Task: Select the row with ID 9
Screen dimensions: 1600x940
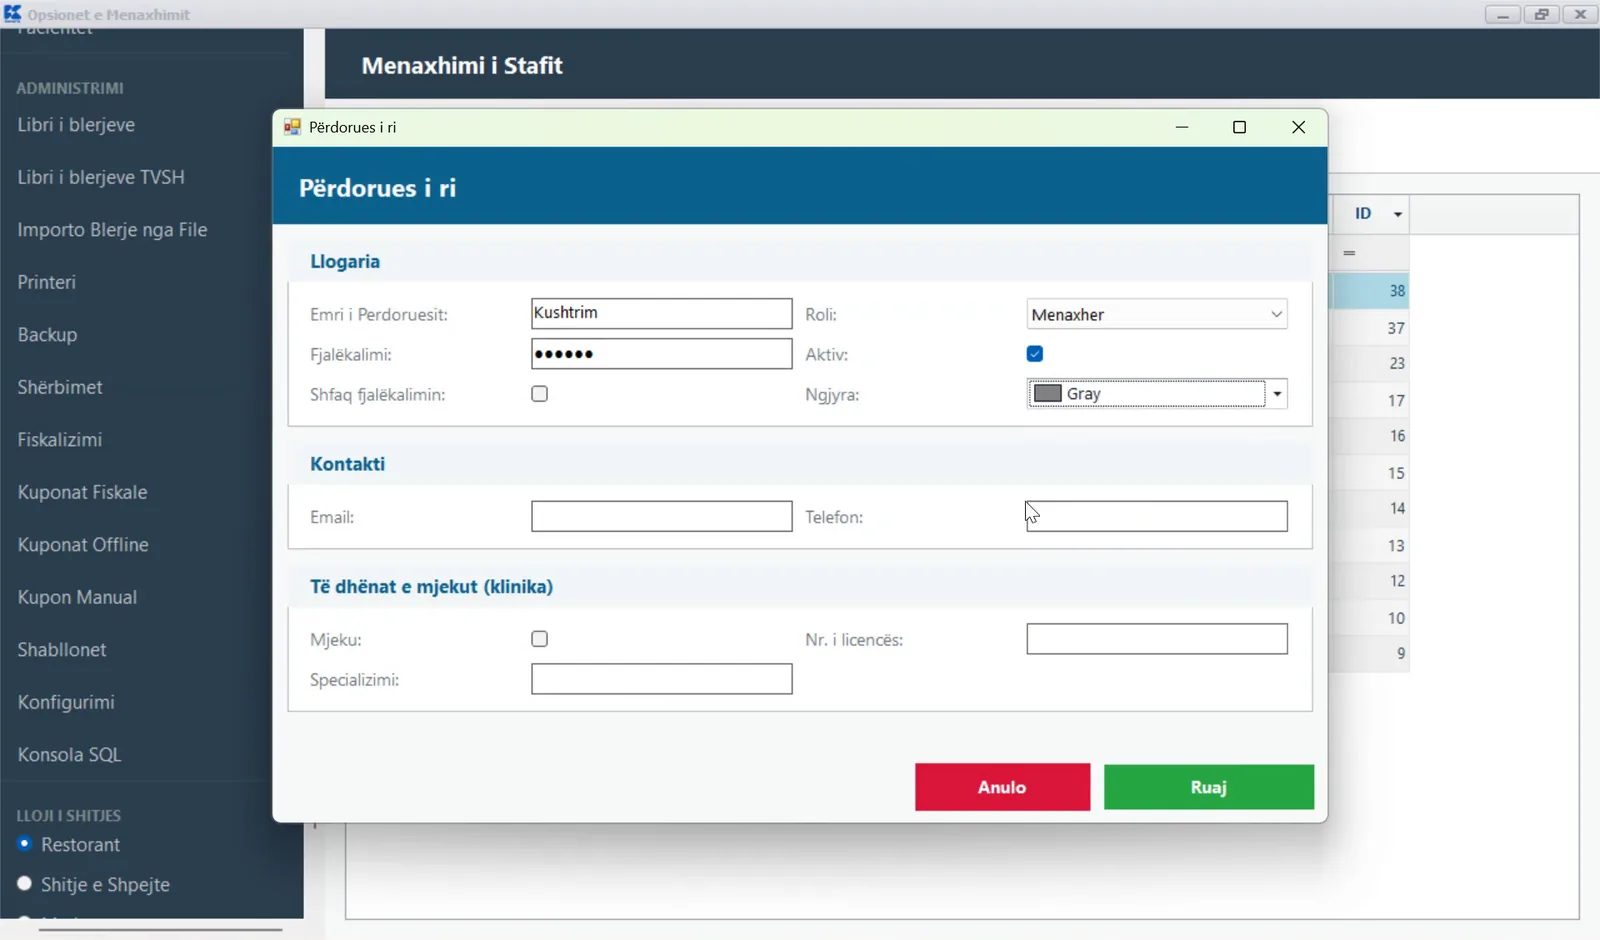Action: click(x=1370, y=653)
